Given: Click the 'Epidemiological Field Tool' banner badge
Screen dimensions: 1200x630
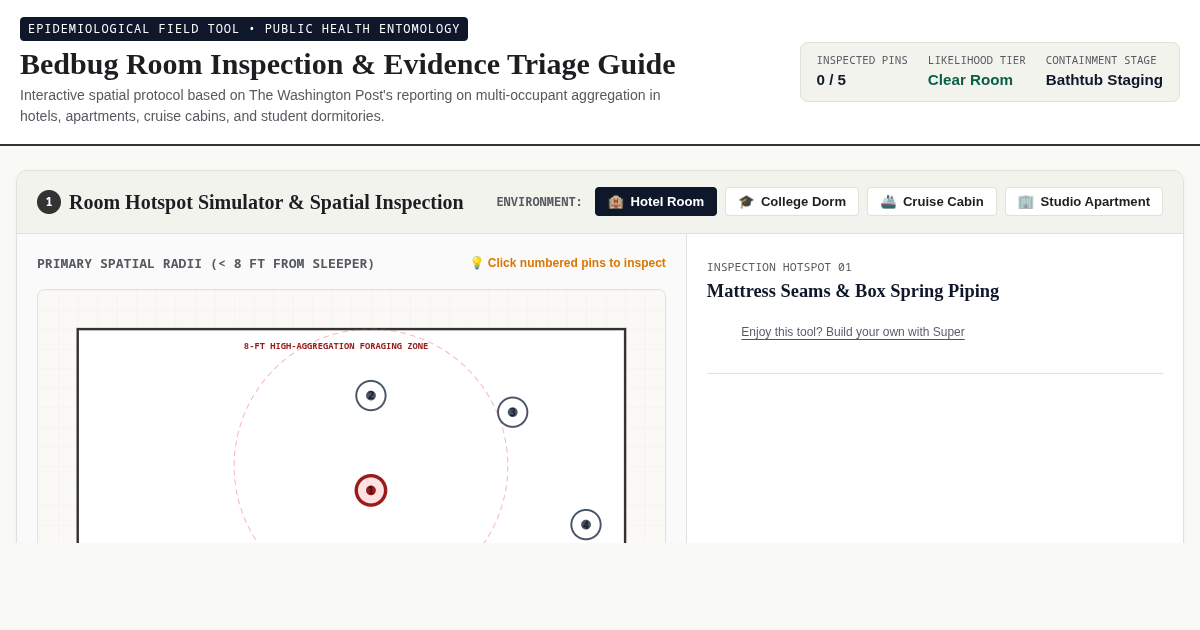Looking at the screenshot, I should click(x=244, y=29).
